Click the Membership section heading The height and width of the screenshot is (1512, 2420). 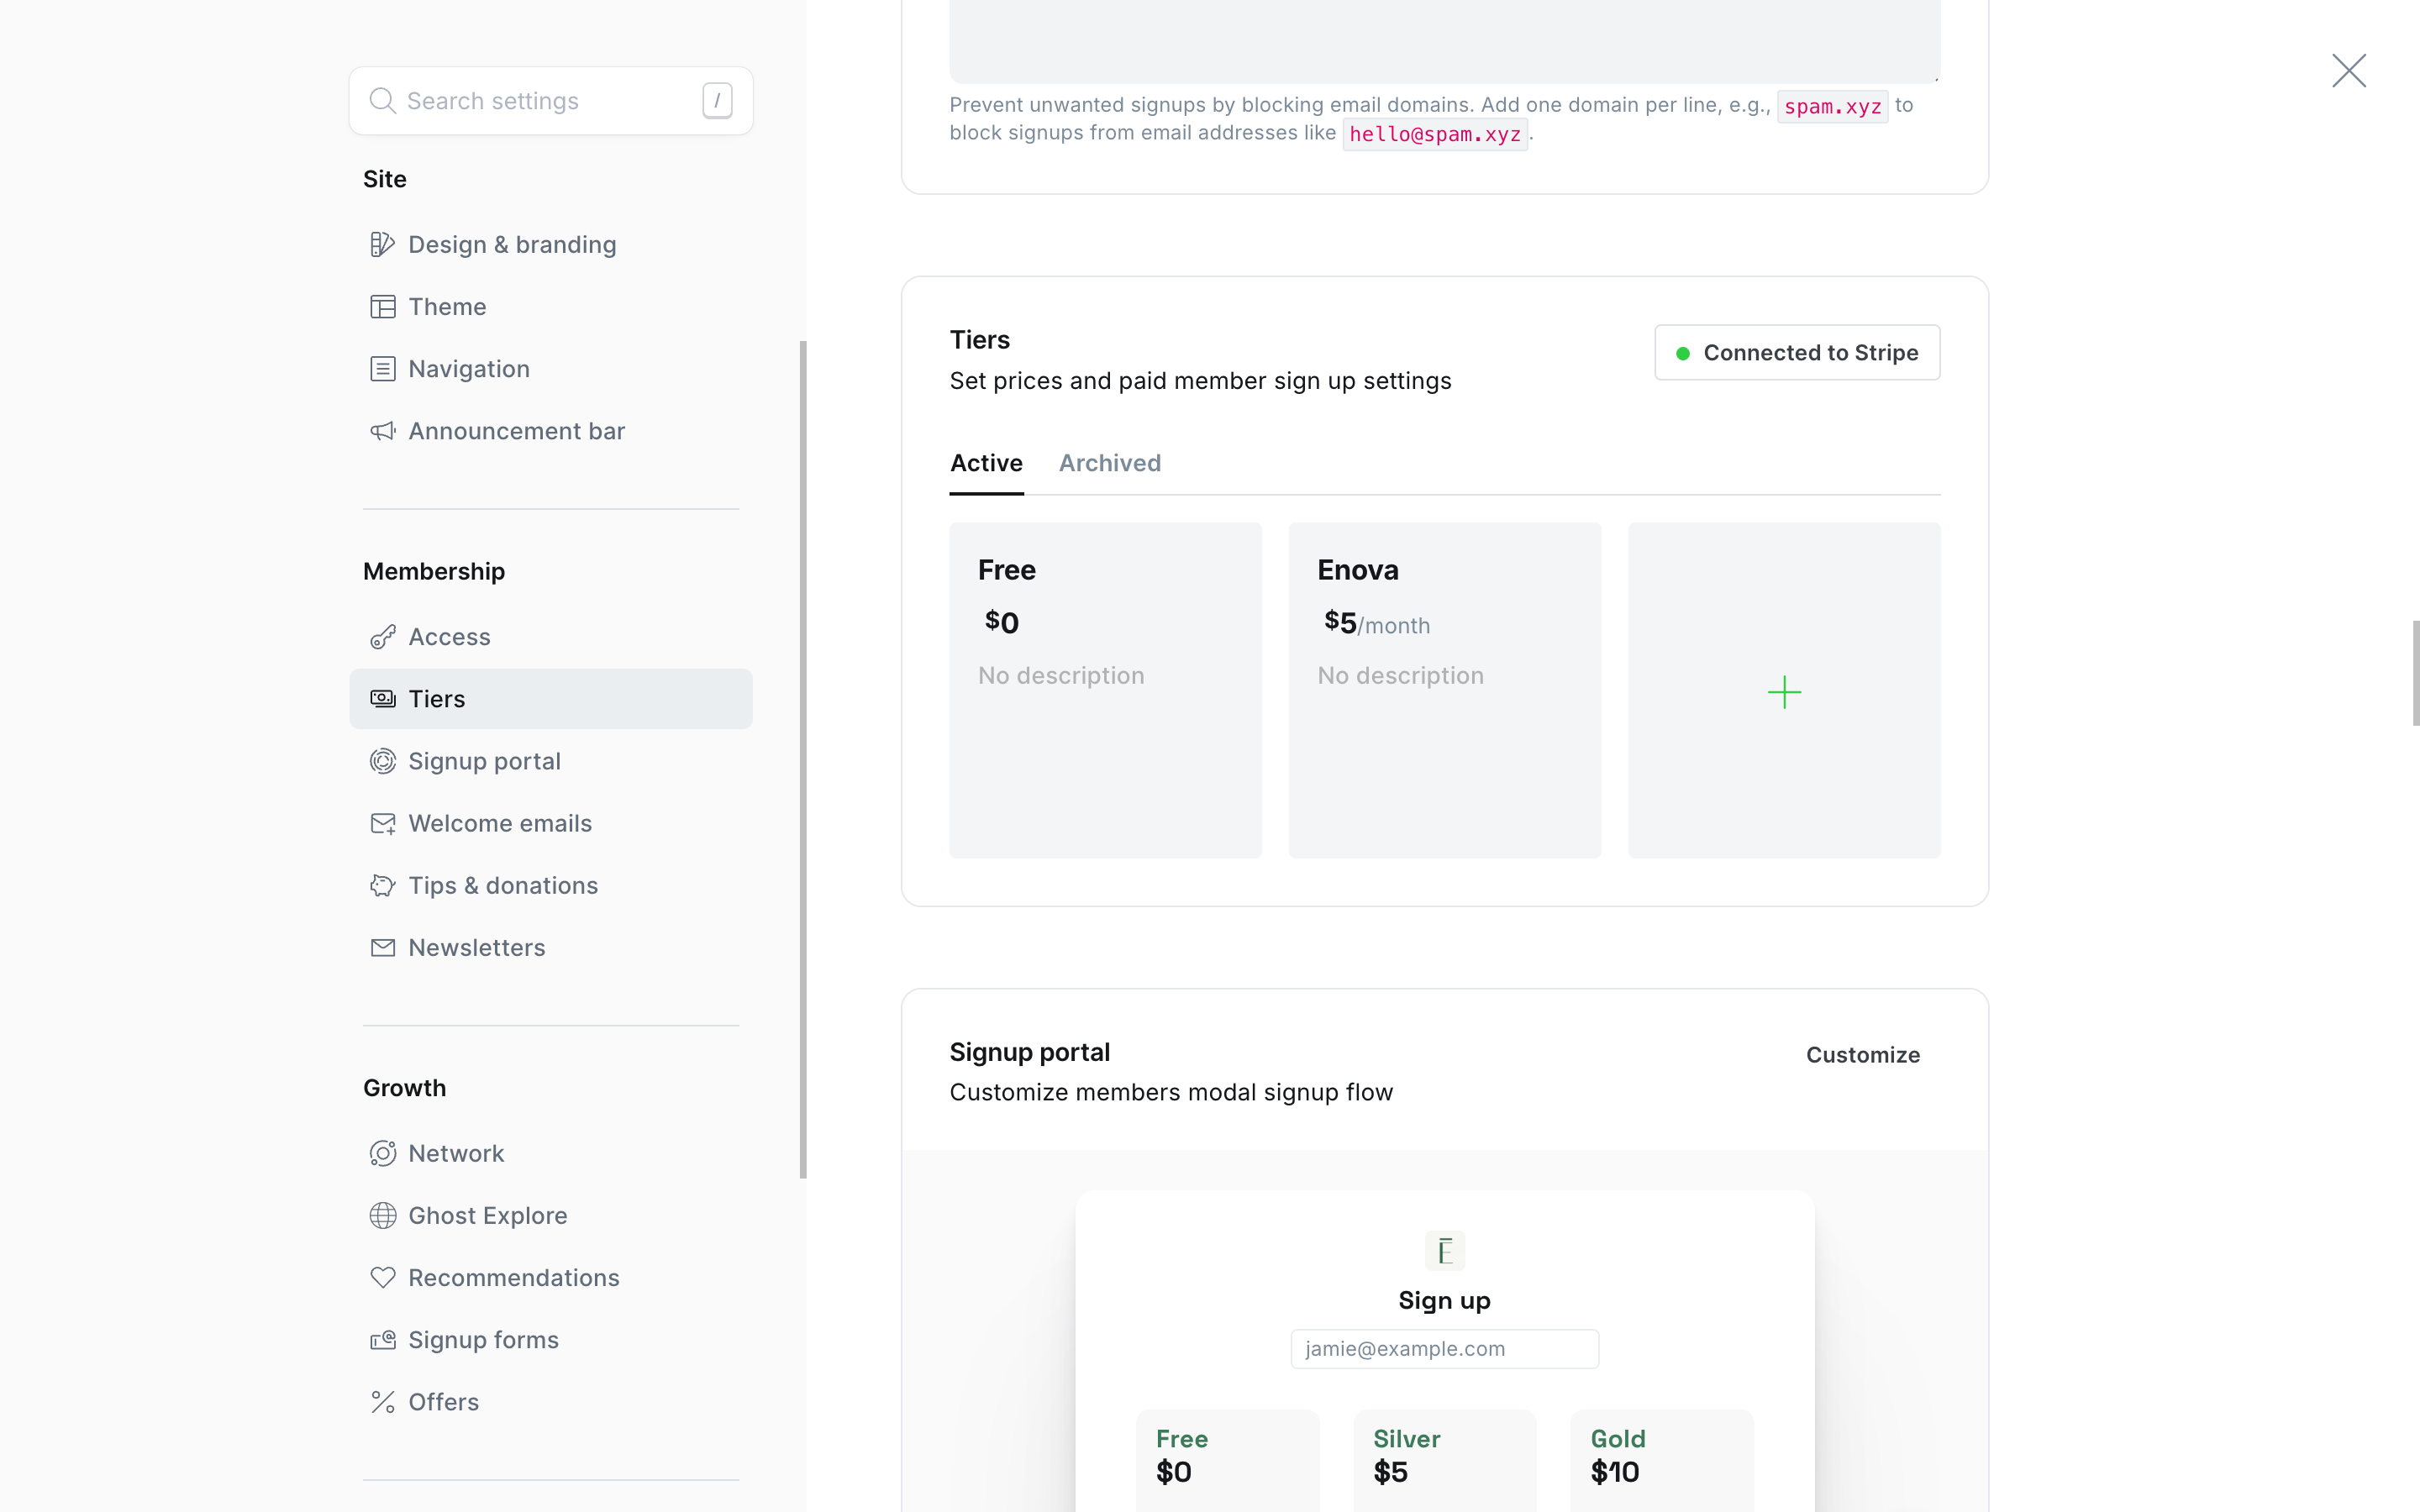click(x=434, y=571)
